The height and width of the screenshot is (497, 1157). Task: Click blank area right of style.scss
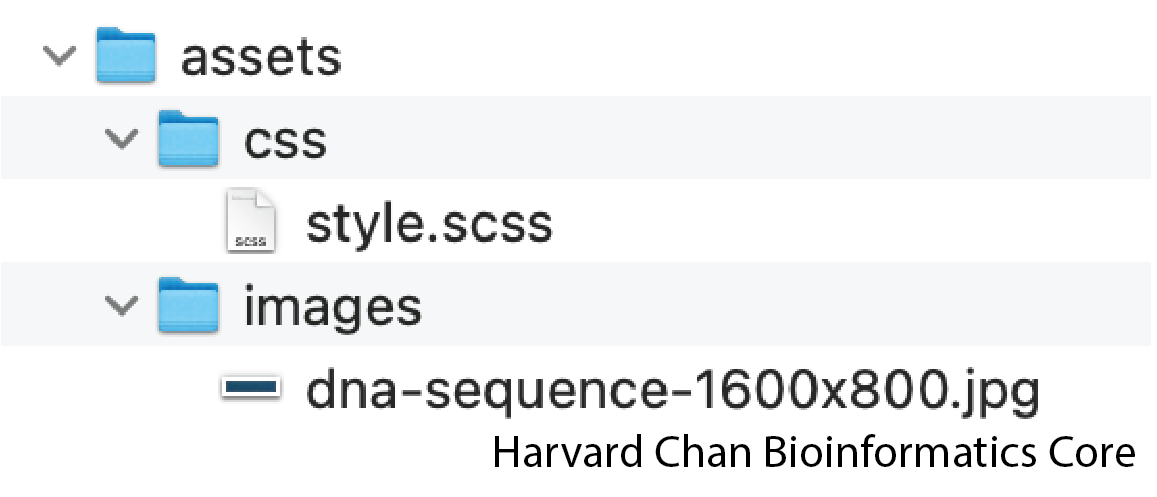(x=849, y=220)
